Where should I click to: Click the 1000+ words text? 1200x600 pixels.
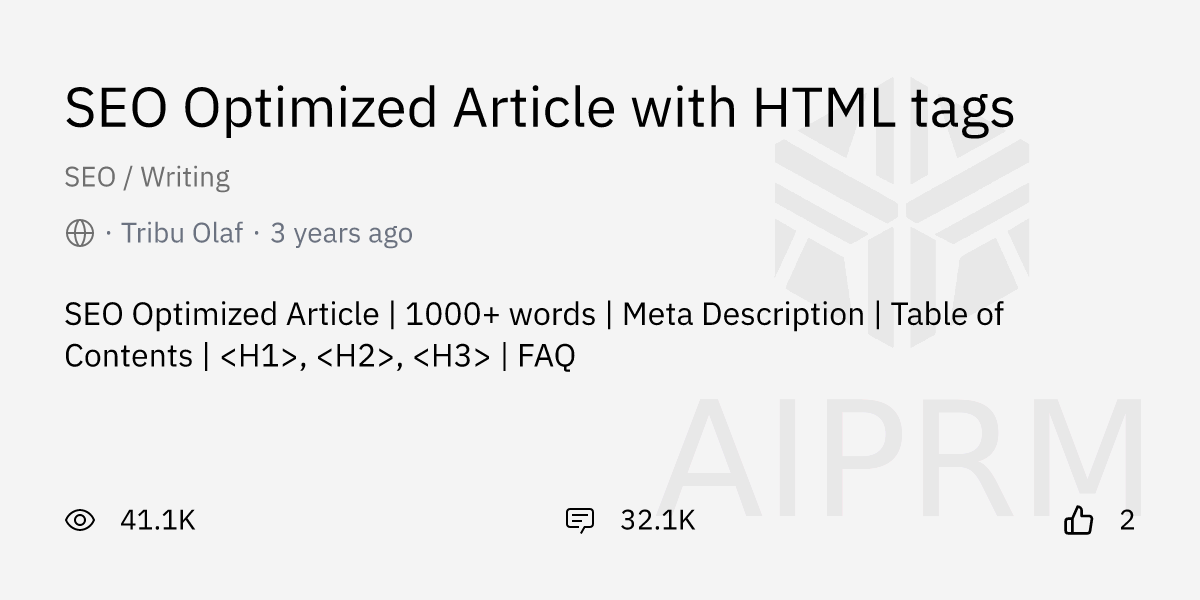tap(500, 314)
